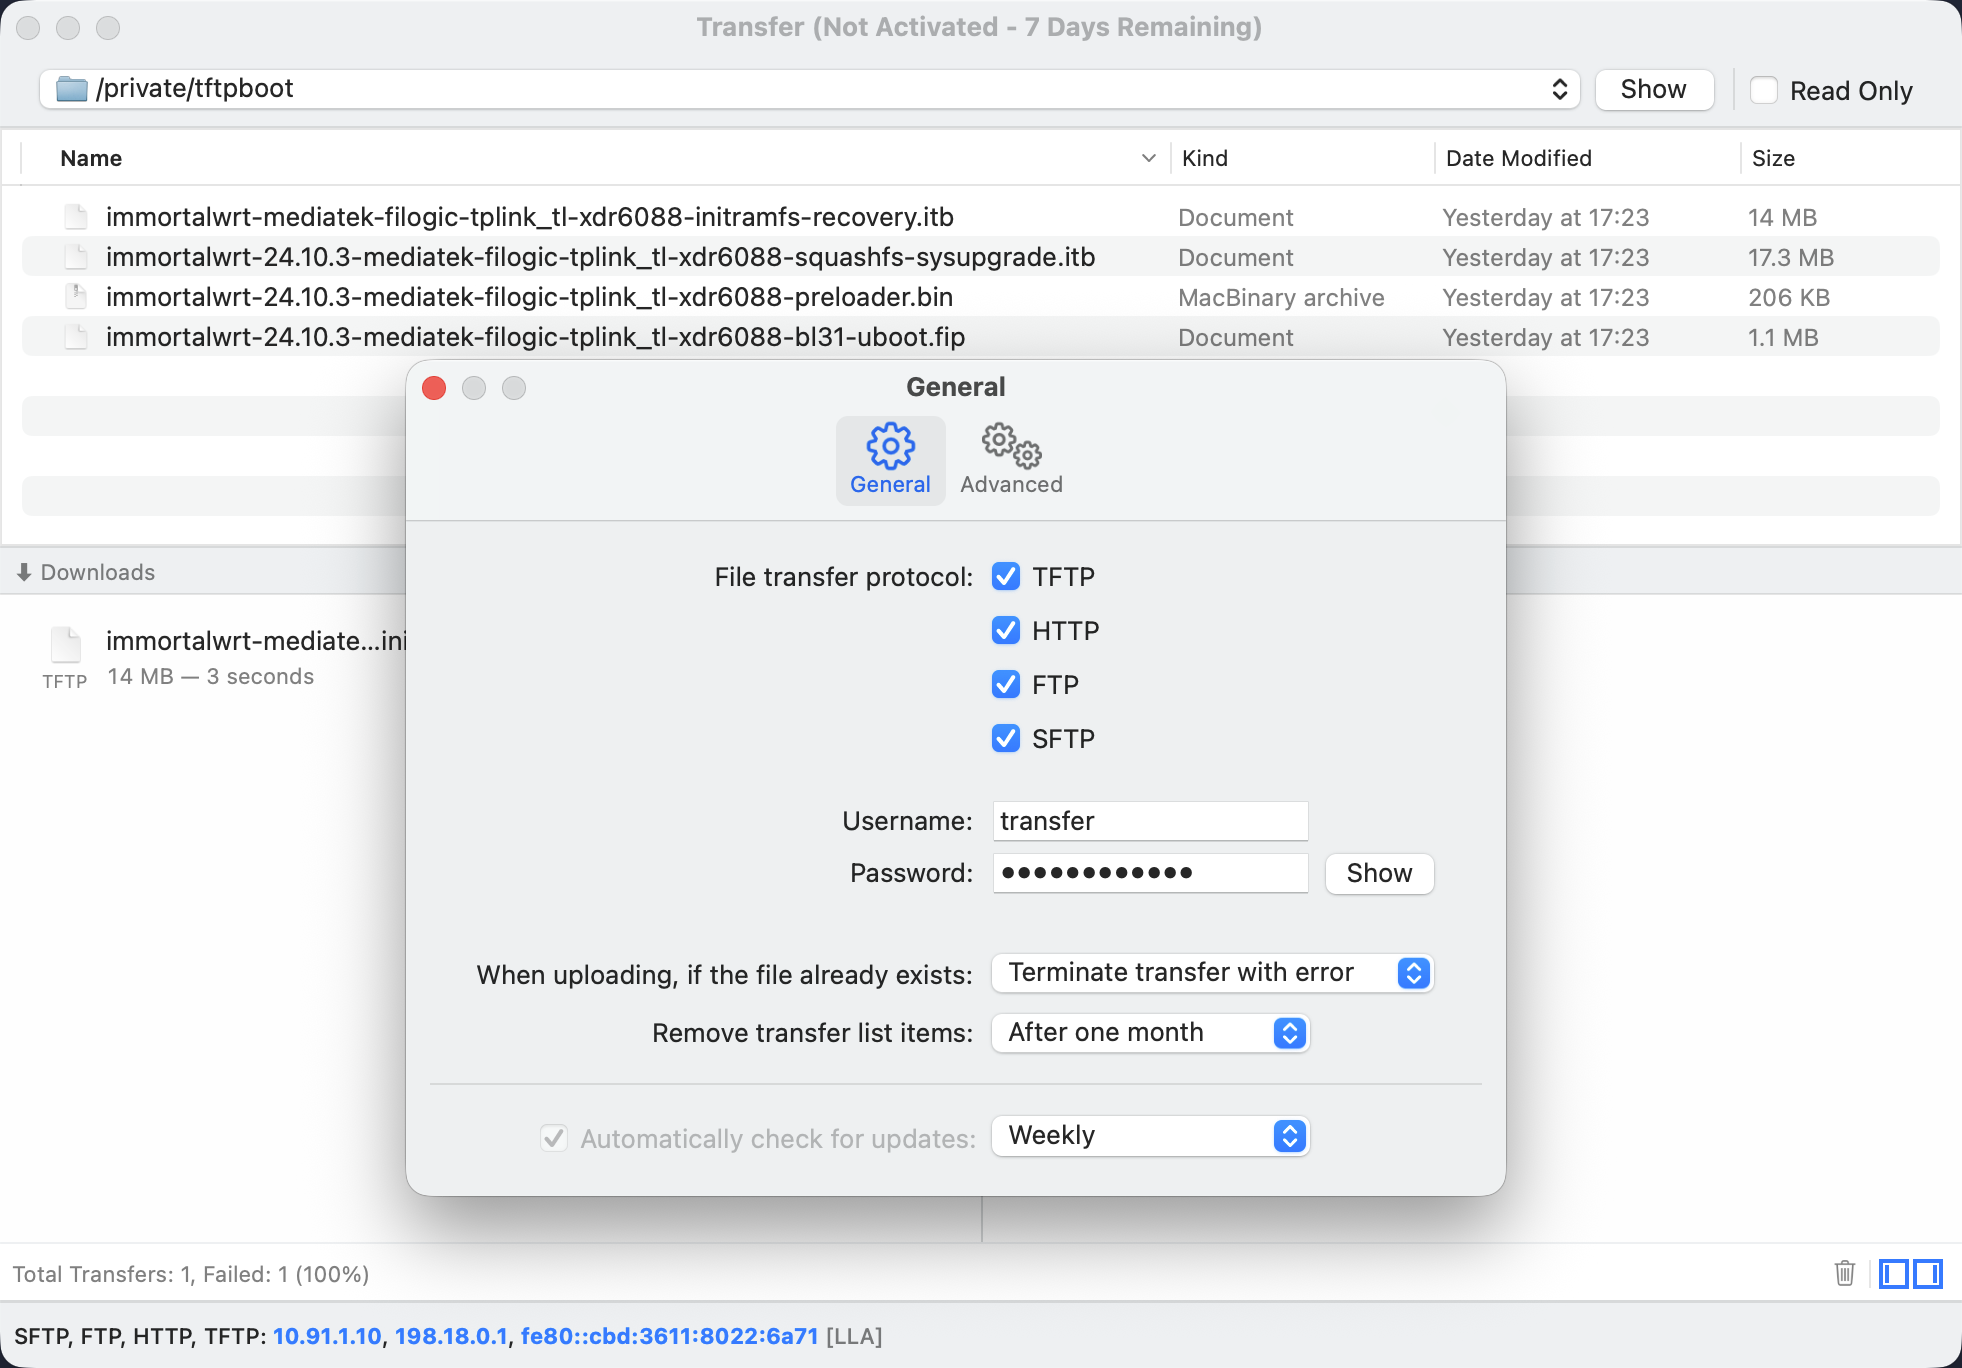This screenshot has height=1368, width=1962.
Task: Disable the TFTP protocol checkbox
Action: (x=1006, y=577)
